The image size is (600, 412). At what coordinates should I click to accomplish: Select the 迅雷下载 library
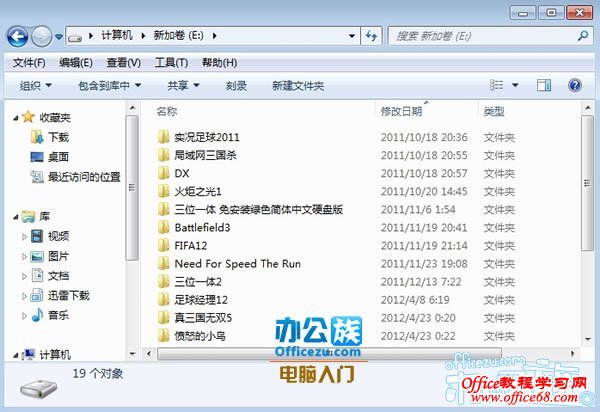pos(60,295)
